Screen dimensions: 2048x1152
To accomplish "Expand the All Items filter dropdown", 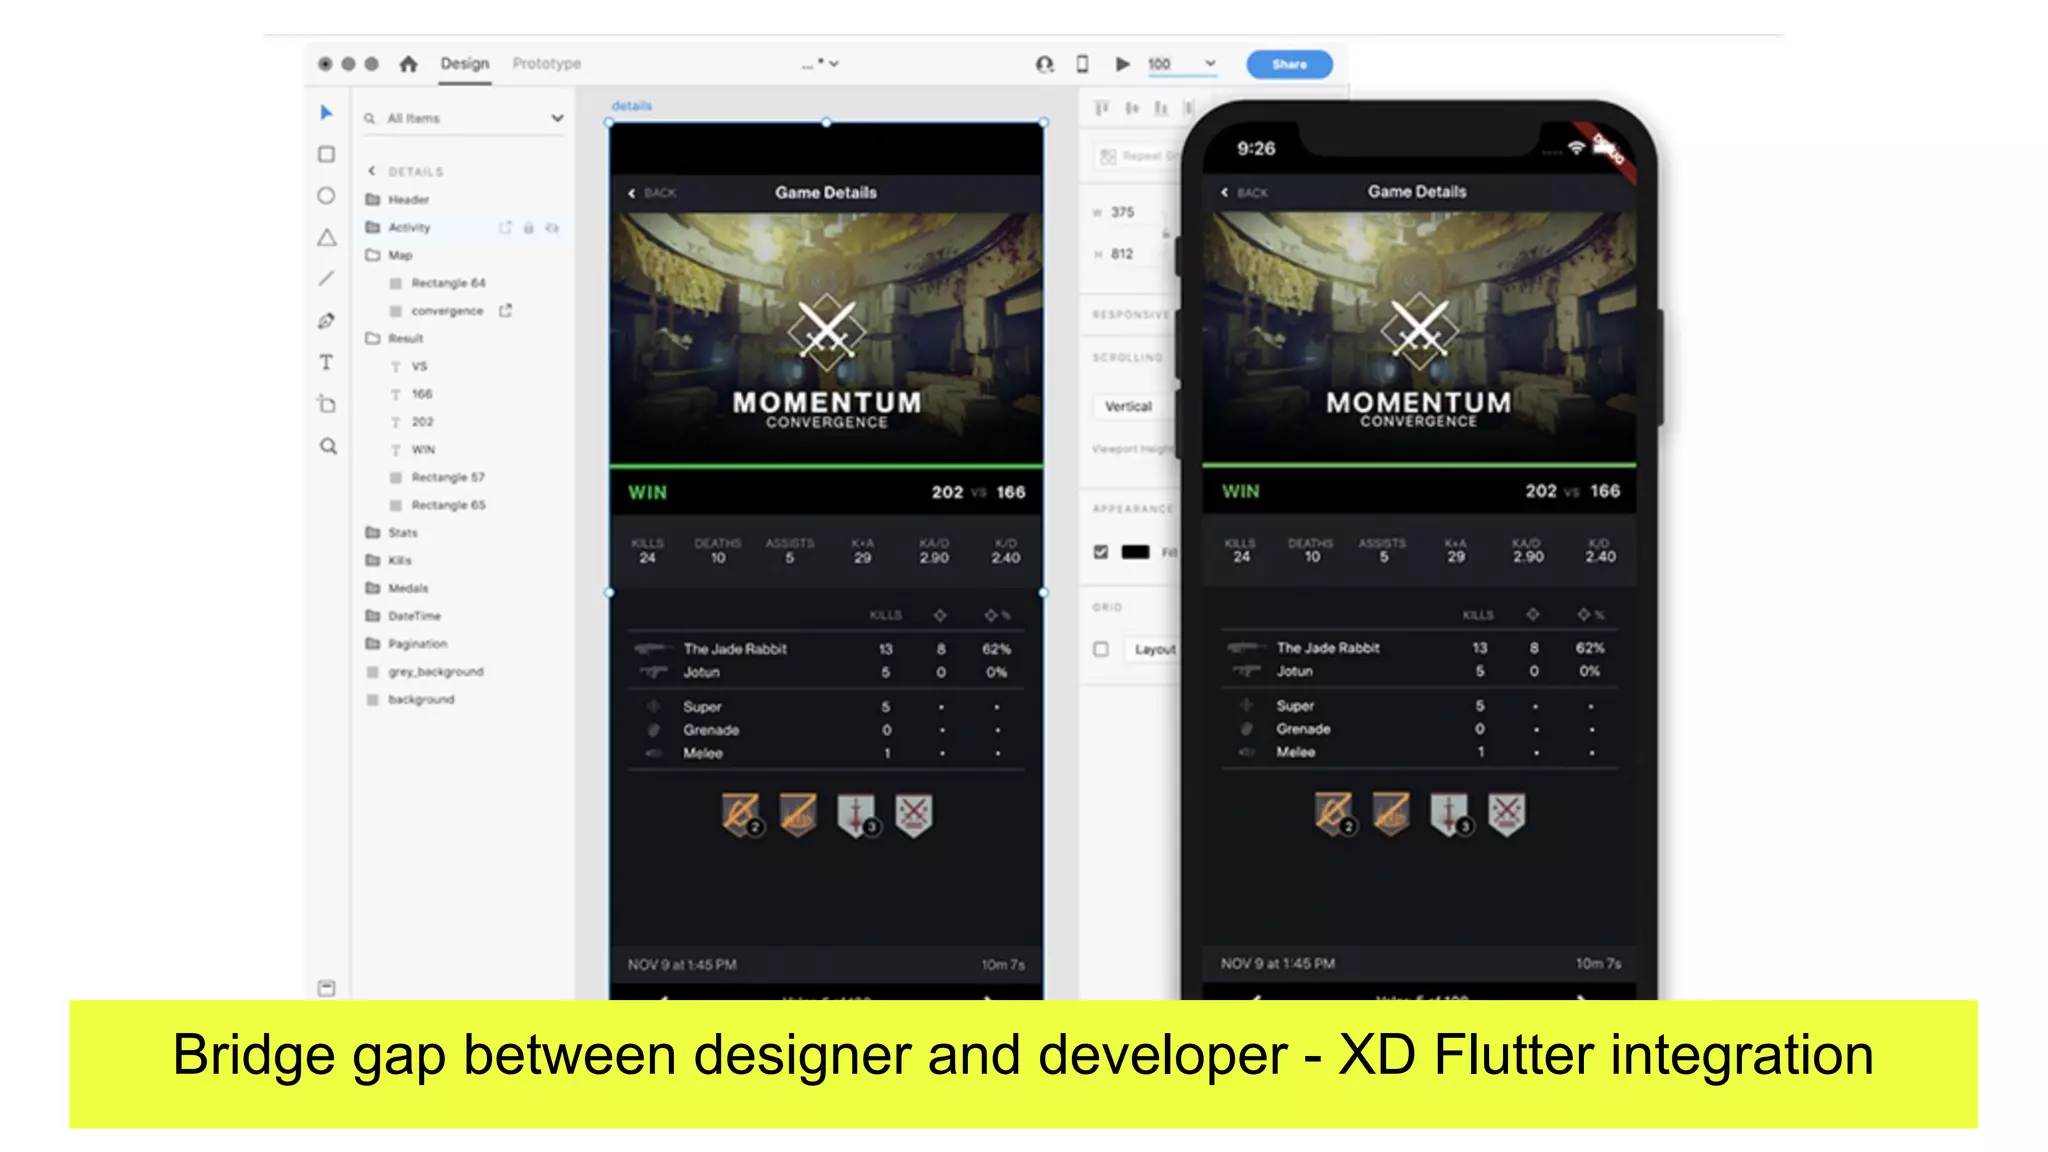I will pos(557,118).
